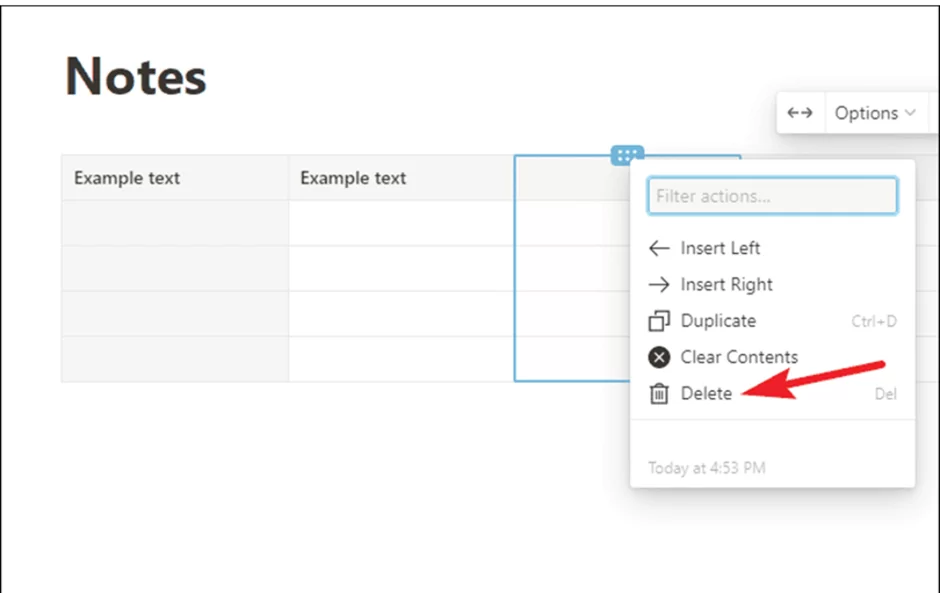Click the Duplicate squares icon
This screenshot has height=593, width=940.
click(659, 321)
